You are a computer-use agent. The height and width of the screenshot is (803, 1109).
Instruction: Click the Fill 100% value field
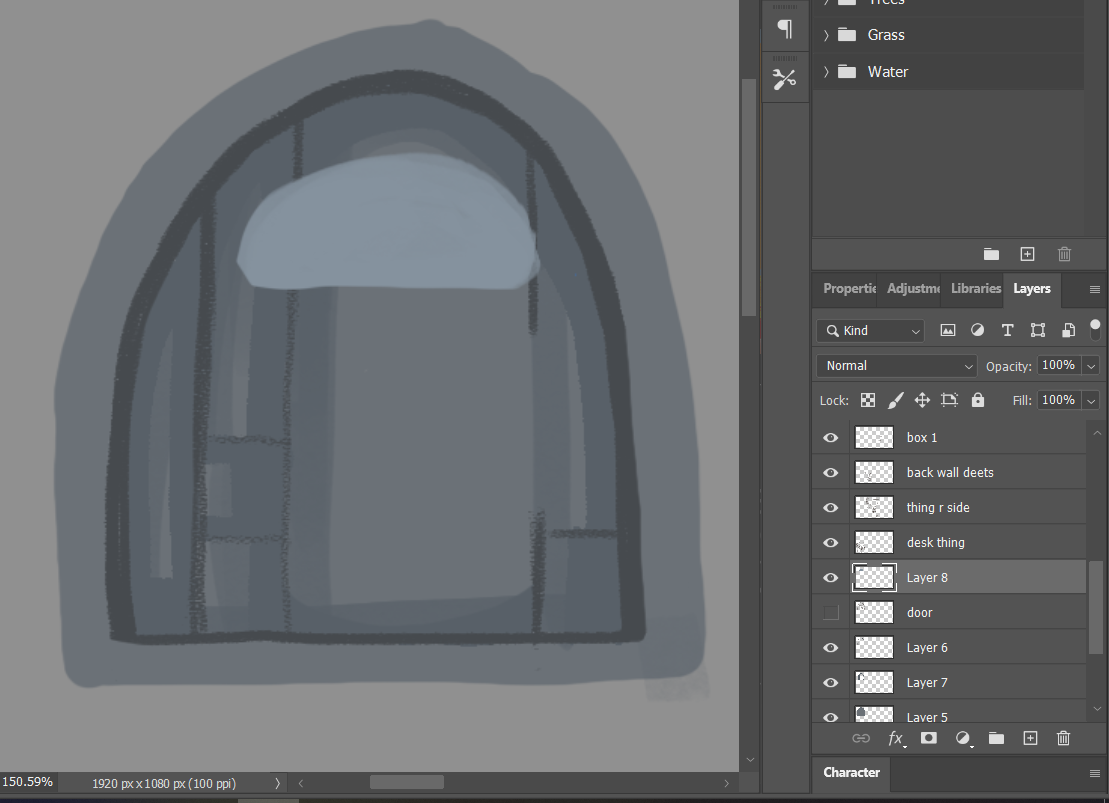point(1059,400)
